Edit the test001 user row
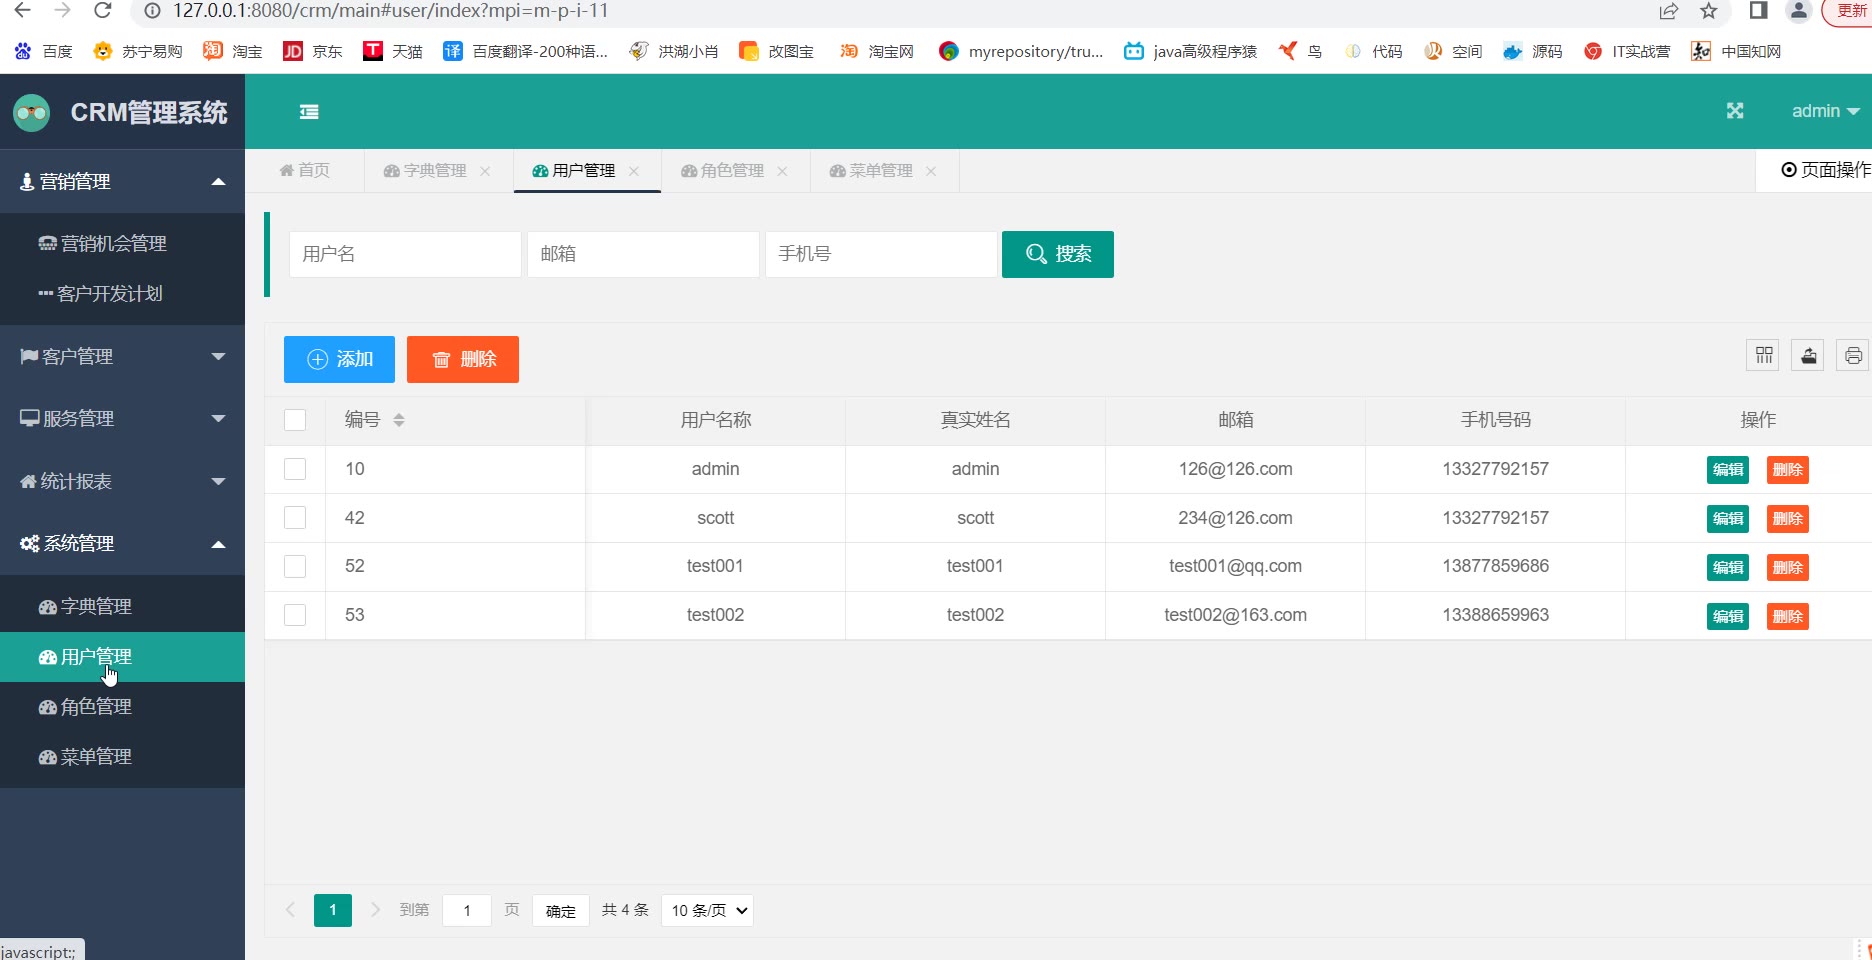Viewport: 1872px width, 960px height. [x=1728, y=568]
